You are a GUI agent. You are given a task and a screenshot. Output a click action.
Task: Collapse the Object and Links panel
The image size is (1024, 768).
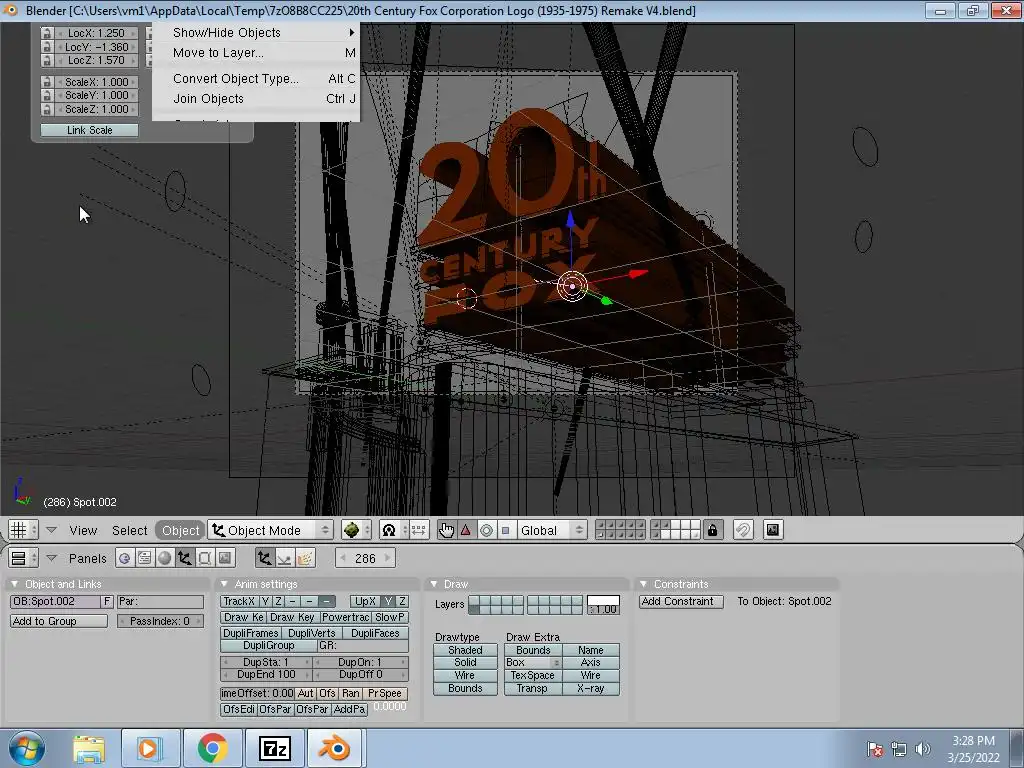point(14,584)
